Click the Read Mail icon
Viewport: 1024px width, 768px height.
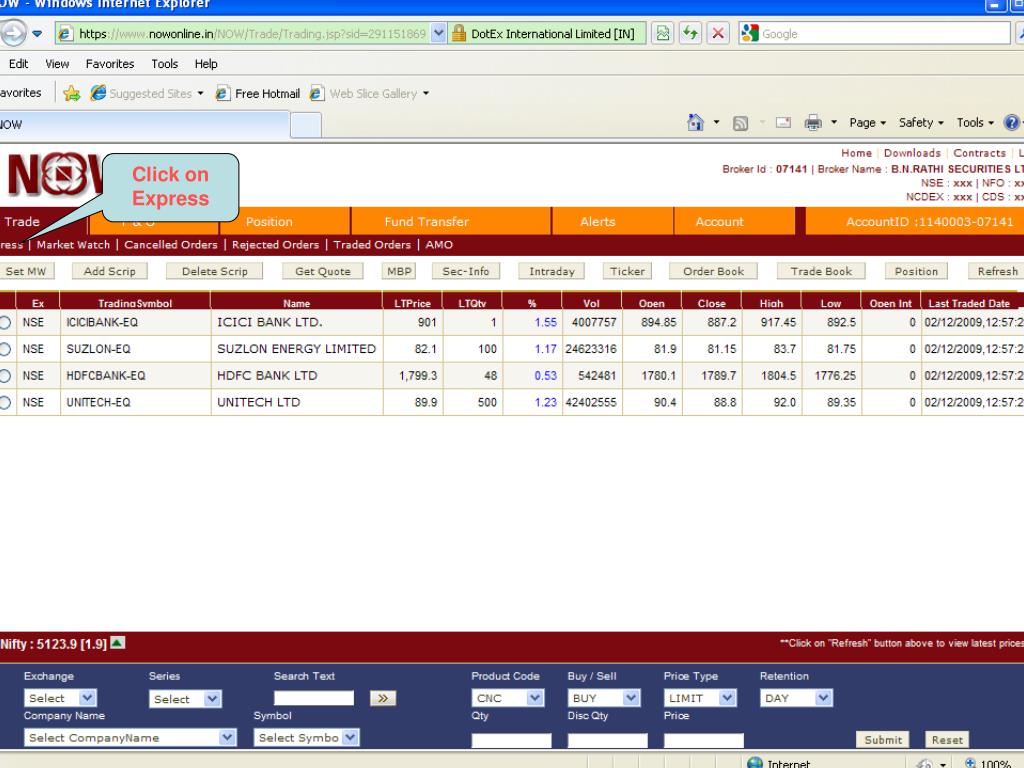click(783, 123)
